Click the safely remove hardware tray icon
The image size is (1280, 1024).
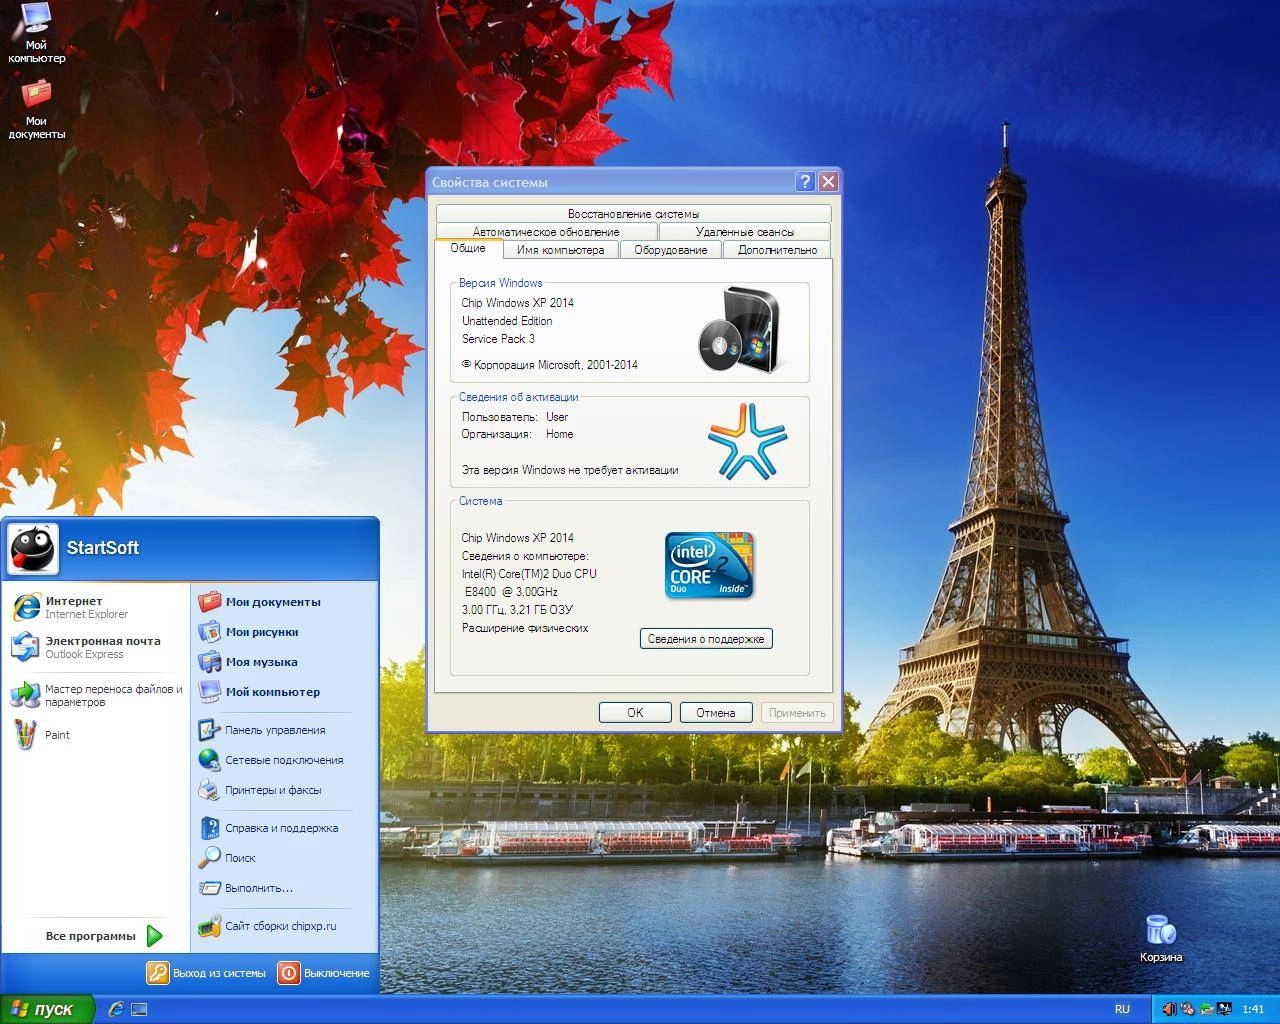(1205, 1009)
